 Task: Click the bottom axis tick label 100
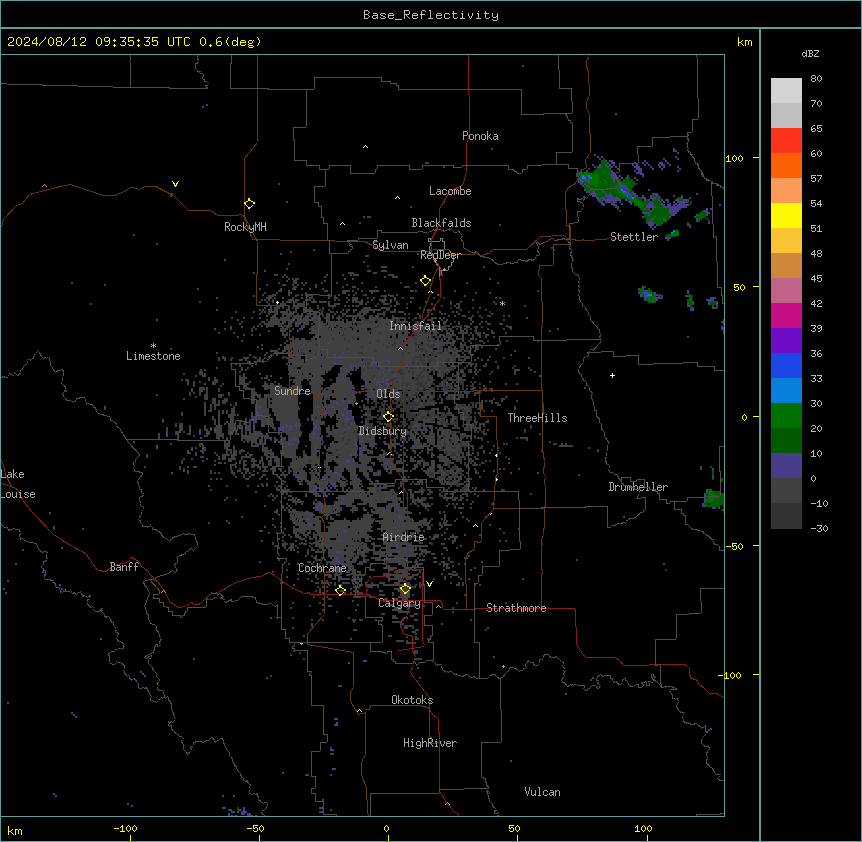(643, 828)
